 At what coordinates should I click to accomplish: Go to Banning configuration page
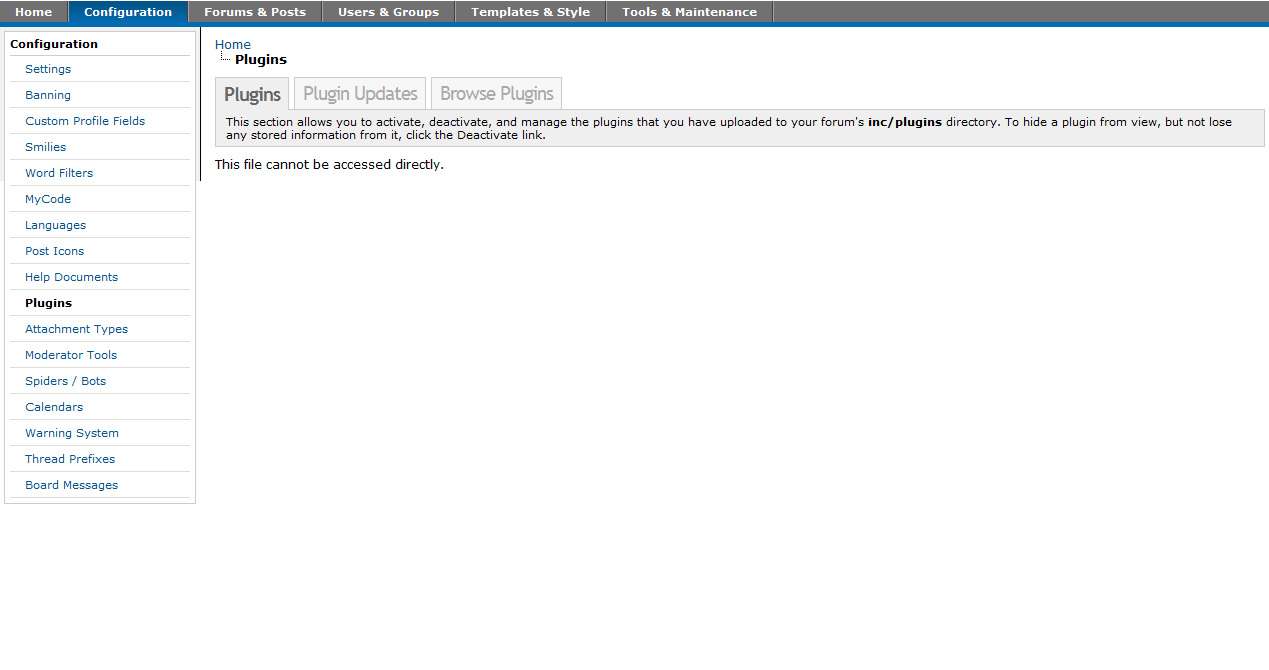point(48,95)
